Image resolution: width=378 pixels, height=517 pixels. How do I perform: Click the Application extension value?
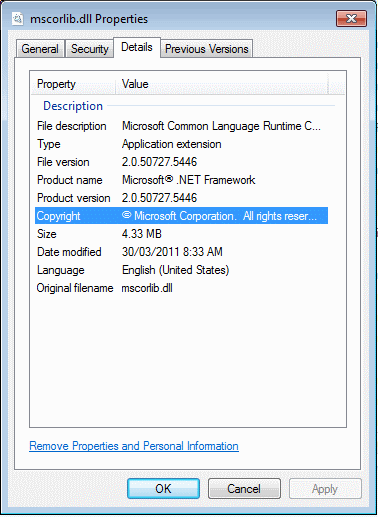coord(172,144)
